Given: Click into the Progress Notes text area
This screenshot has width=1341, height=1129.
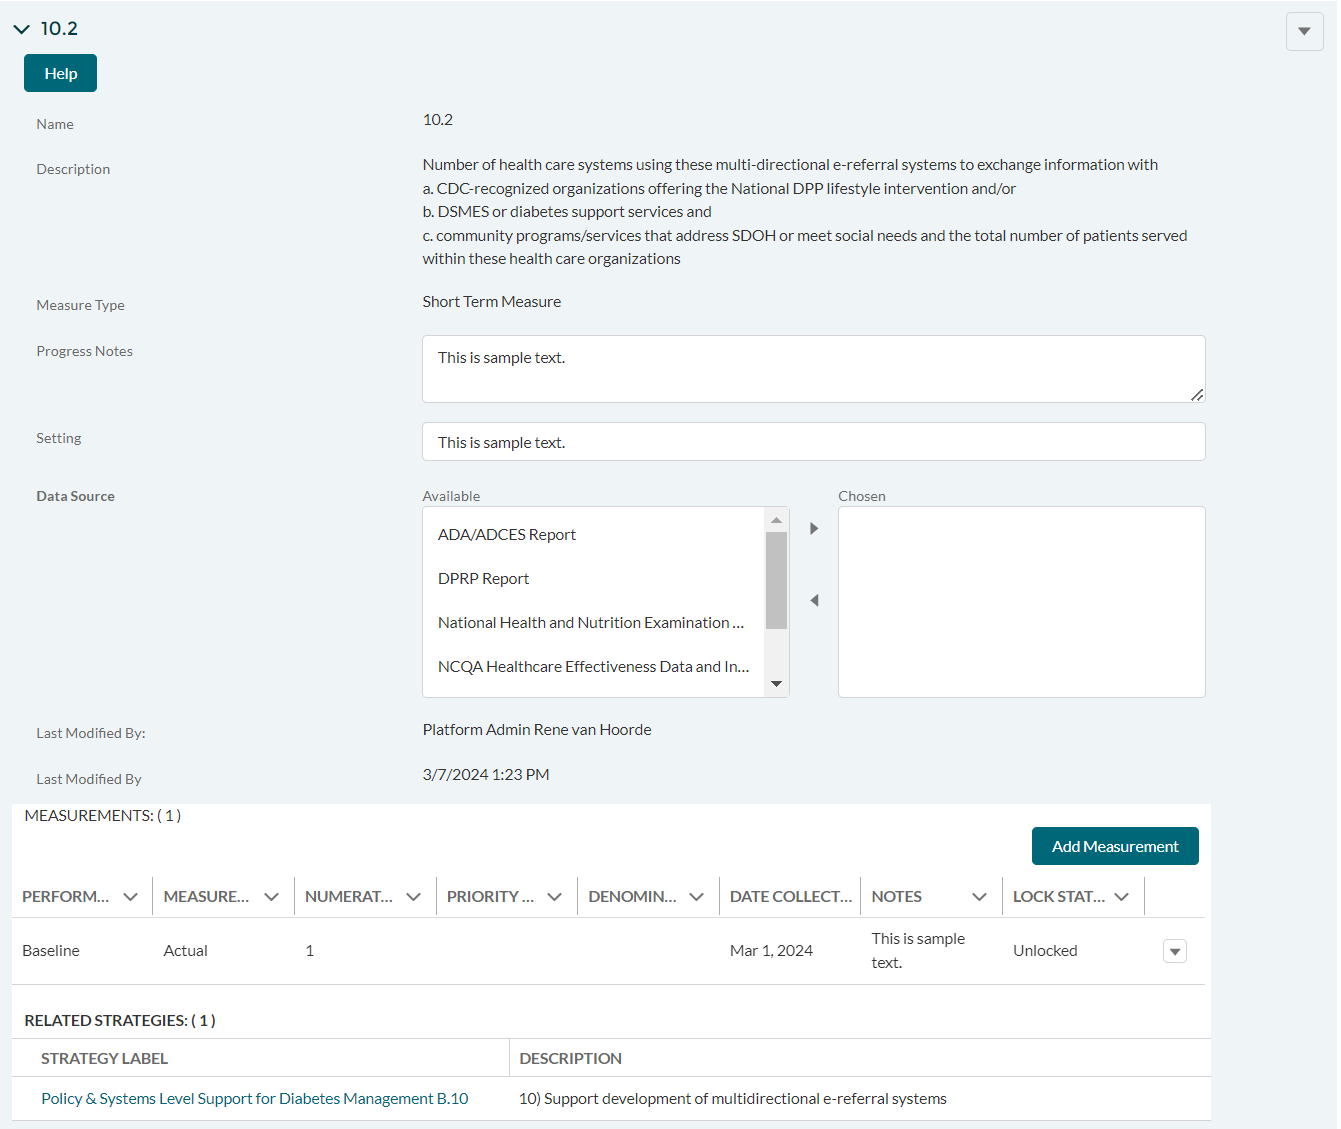Looking at the screenshot, I should (x=812, y=369).
